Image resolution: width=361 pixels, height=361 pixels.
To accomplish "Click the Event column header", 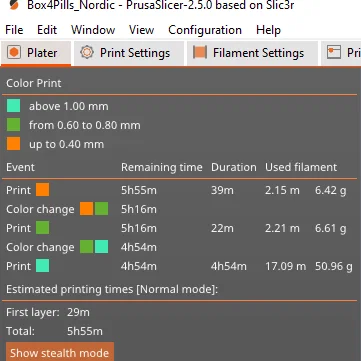I will point(20,167).
